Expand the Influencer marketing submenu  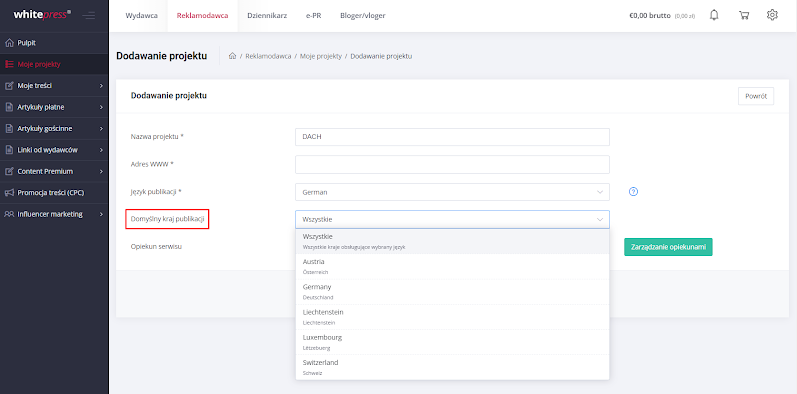[x=54, y=214]
